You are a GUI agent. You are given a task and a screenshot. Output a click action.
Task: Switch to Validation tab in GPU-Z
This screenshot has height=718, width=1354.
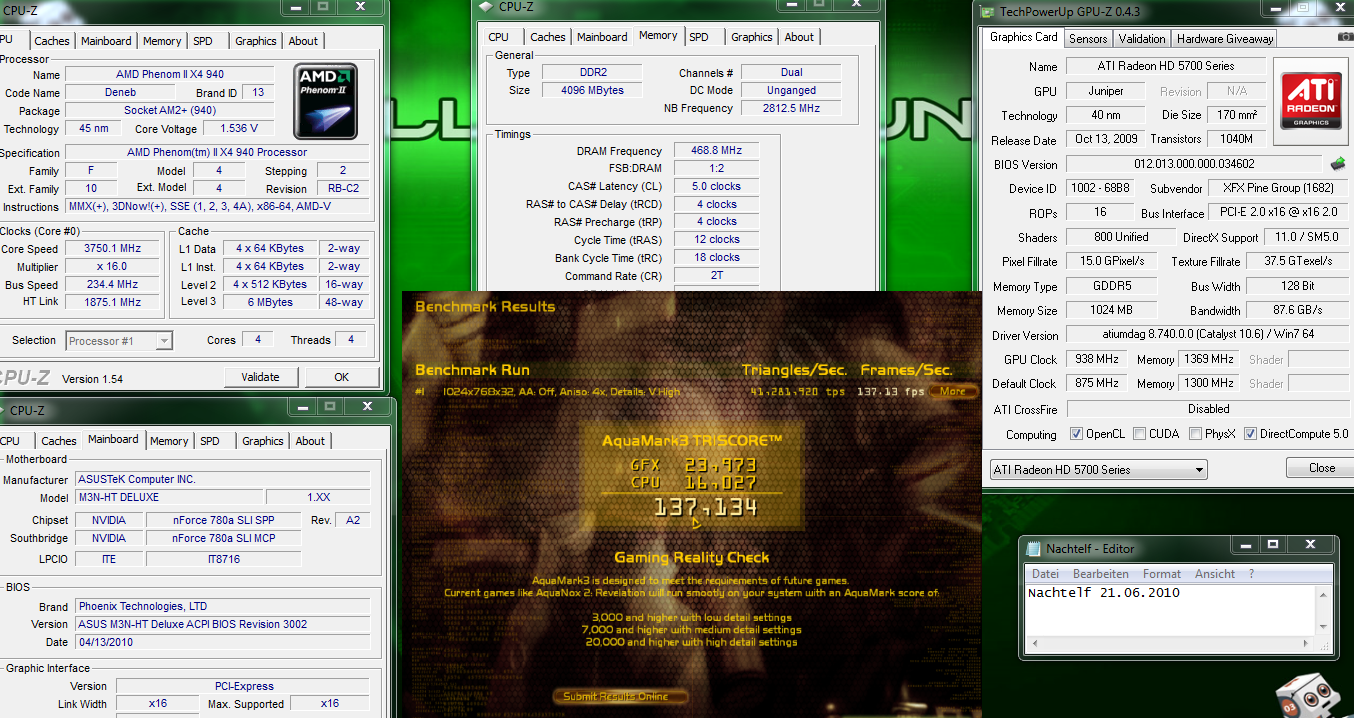(1142, 38)
